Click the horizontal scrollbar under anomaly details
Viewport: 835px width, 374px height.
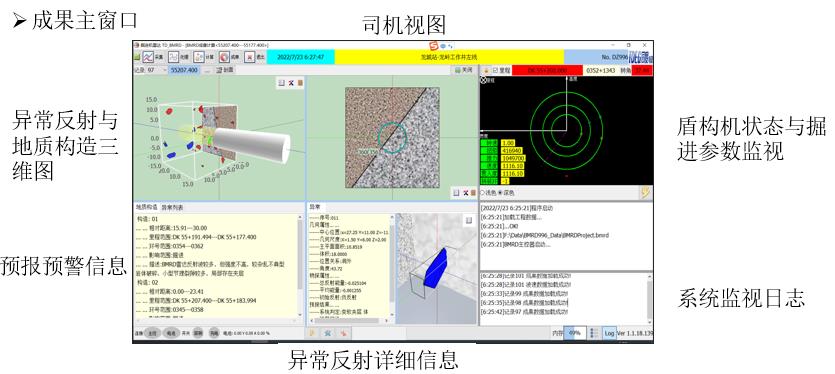349,321
